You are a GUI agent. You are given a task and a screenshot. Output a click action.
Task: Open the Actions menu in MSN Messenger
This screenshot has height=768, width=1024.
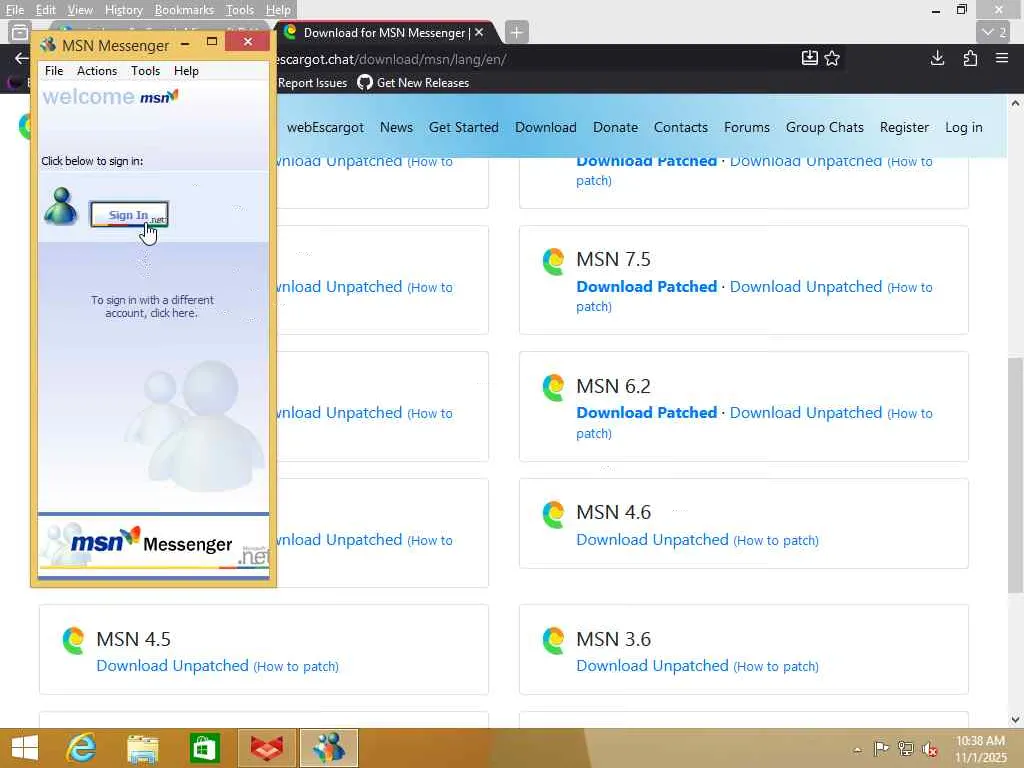click(97, 71)
